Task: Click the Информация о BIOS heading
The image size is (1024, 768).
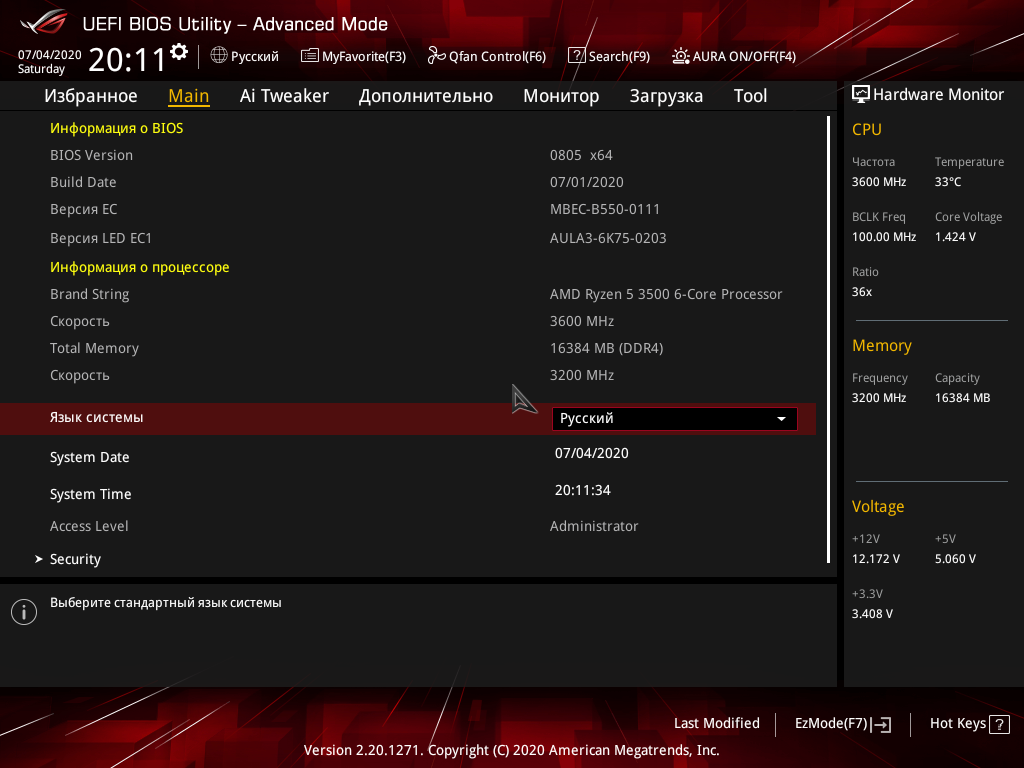Action: tap(117, 128)
